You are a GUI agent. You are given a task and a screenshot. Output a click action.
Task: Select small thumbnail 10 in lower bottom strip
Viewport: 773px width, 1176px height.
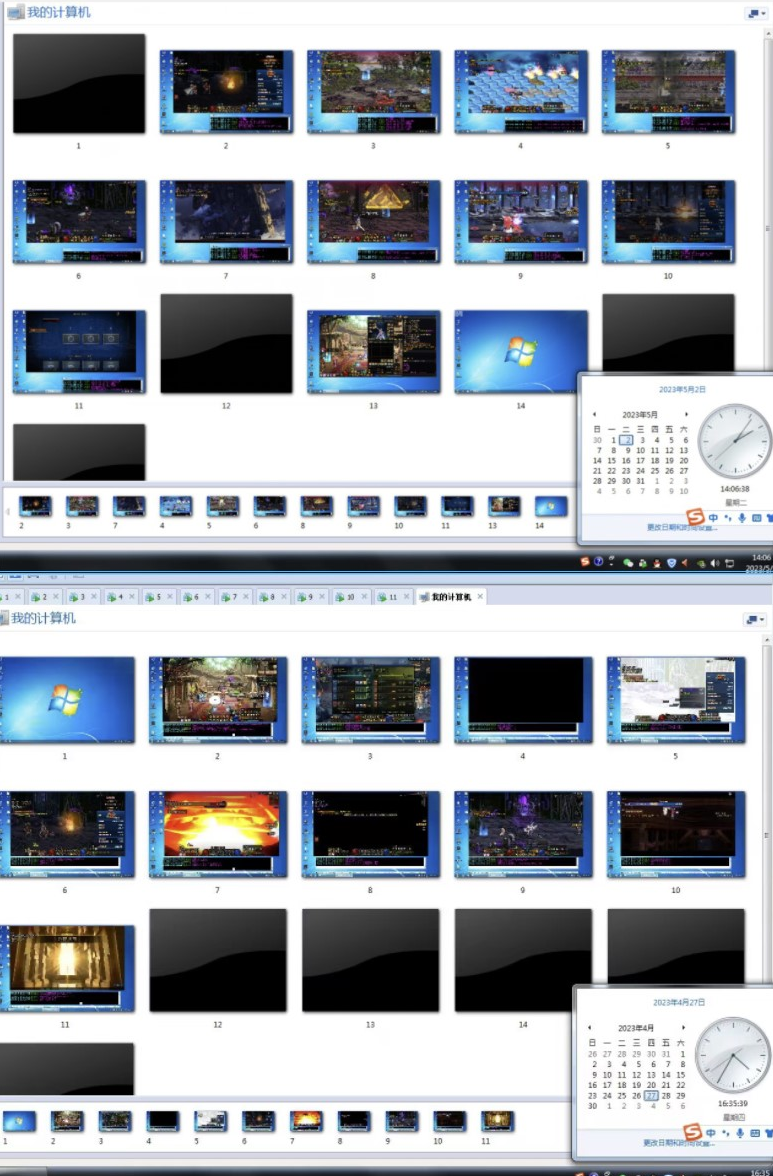449,1121
